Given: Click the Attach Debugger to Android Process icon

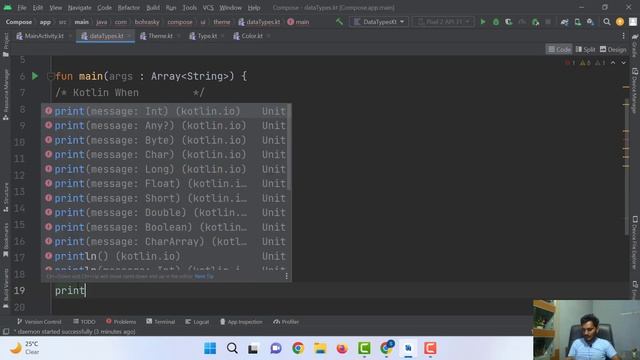Looking at the screenshot, I should coord(535,22).
